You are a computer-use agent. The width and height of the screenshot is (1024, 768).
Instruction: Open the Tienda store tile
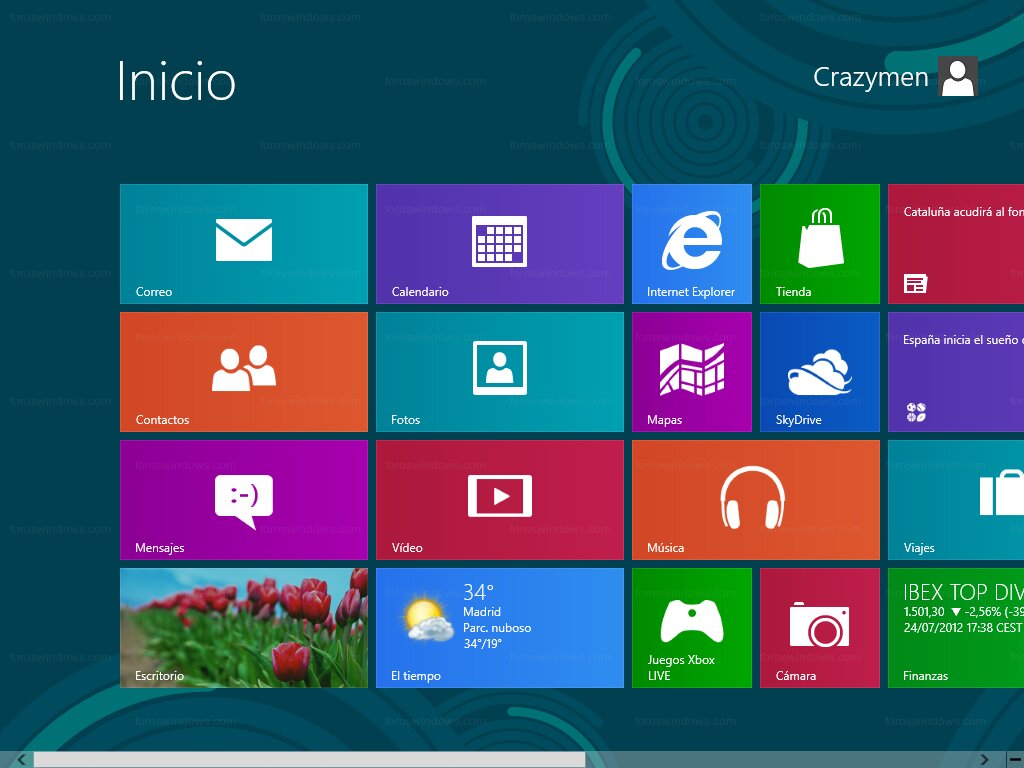pos(820,244)
